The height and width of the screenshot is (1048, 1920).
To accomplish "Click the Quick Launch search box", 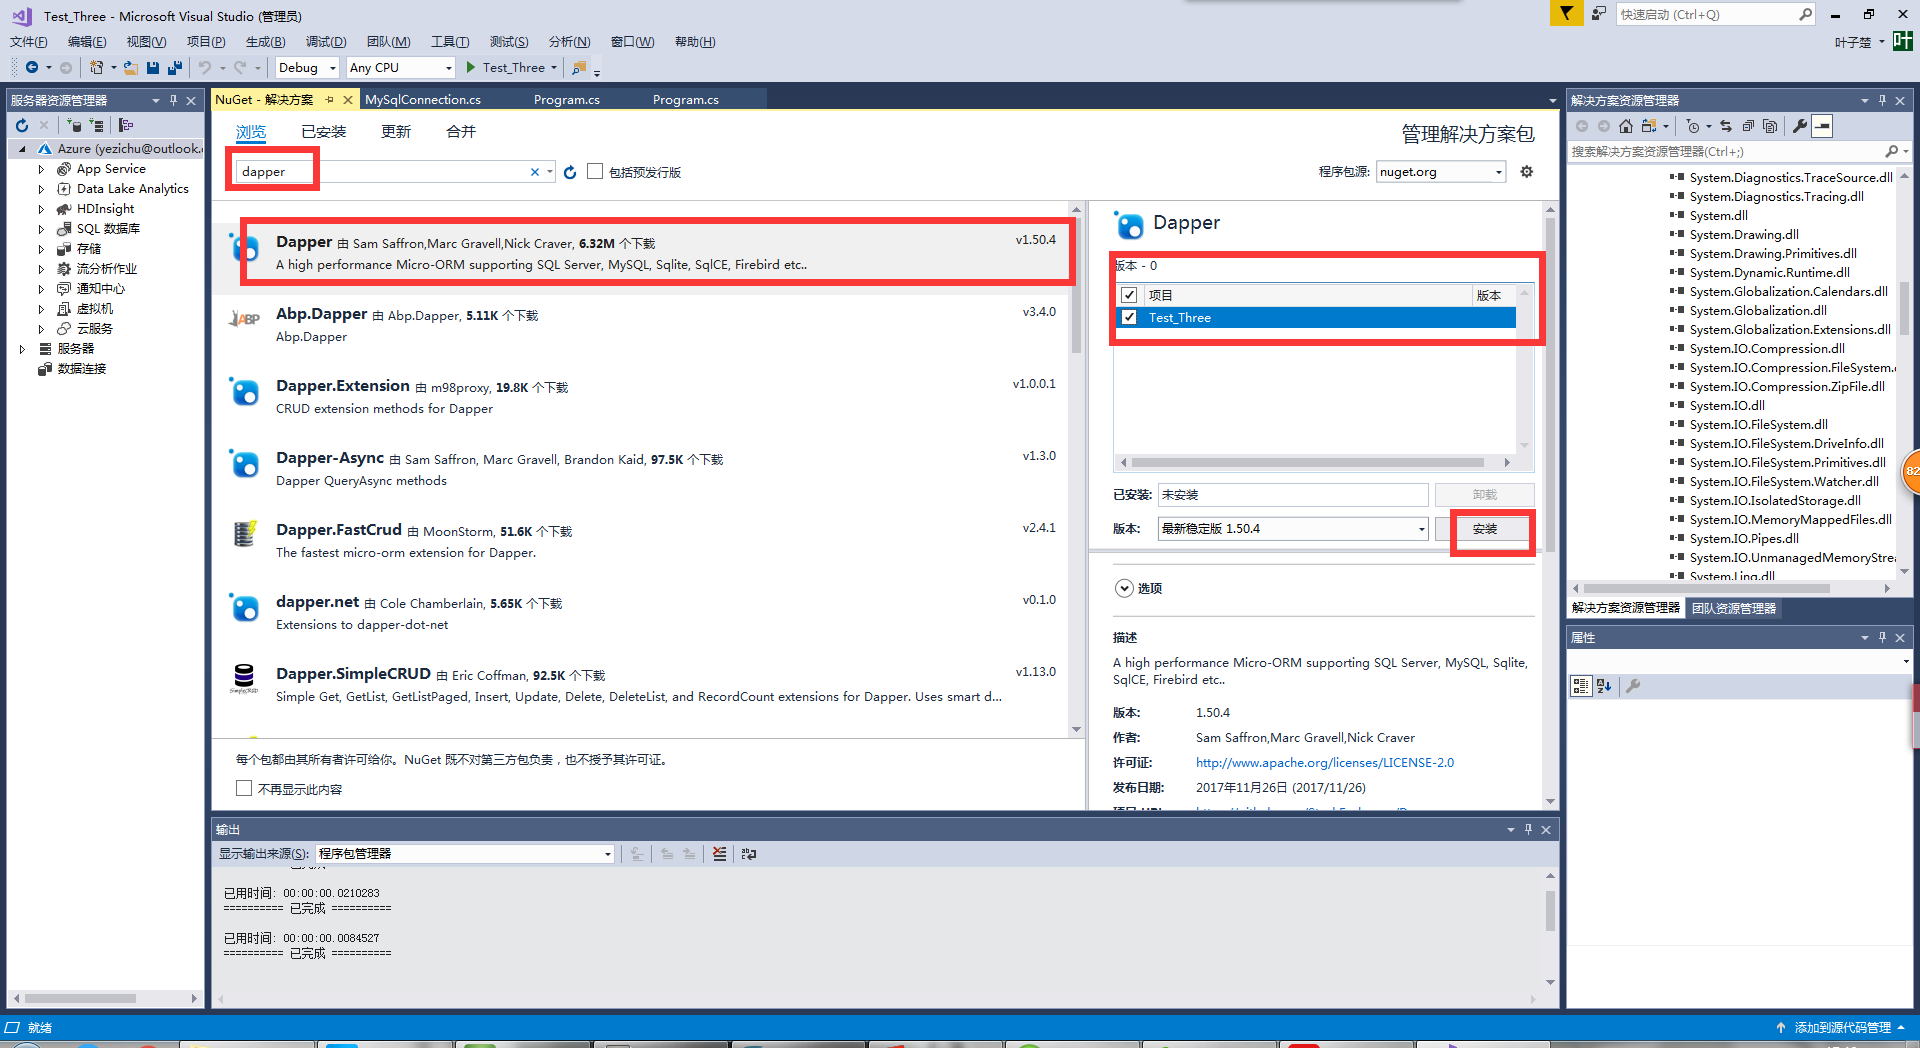I will click(x=1714, y=14).
